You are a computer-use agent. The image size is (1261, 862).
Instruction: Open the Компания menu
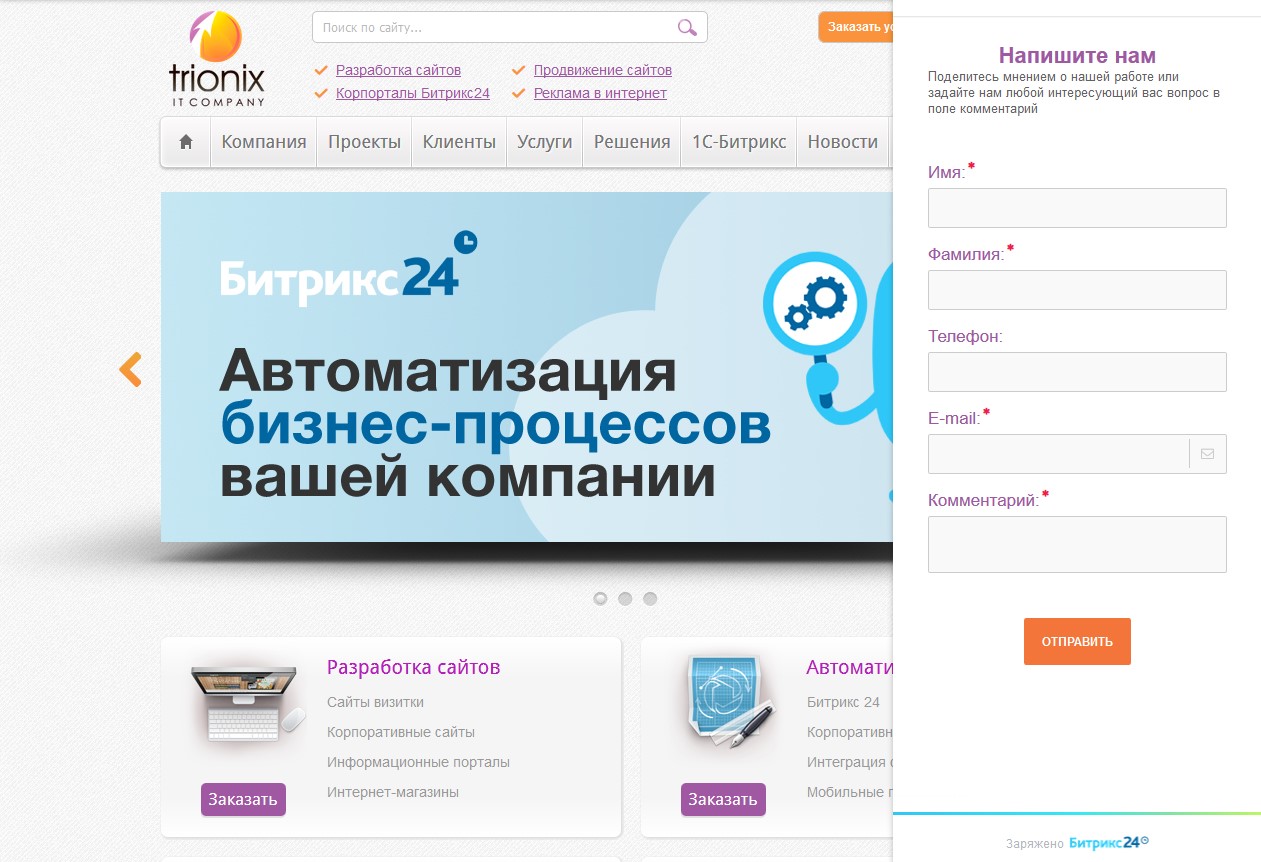click(x=264, y=142)
